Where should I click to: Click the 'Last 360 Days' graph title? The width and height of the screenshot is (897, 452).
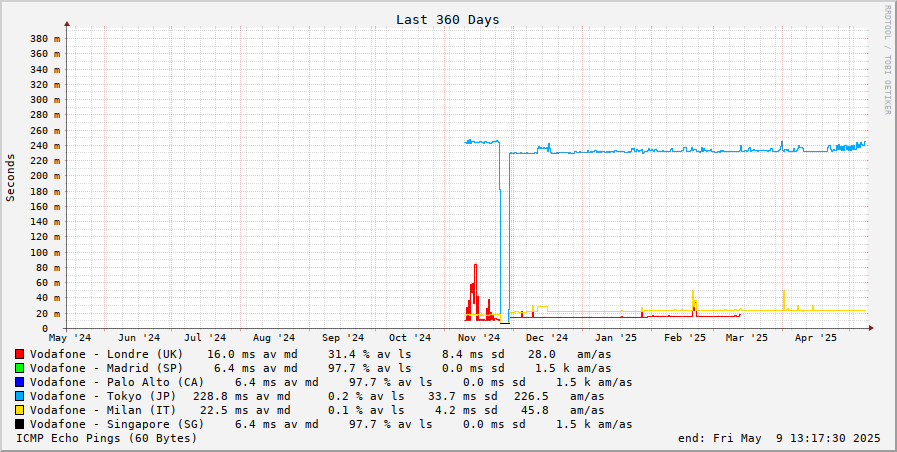click(x=447, y=19)
